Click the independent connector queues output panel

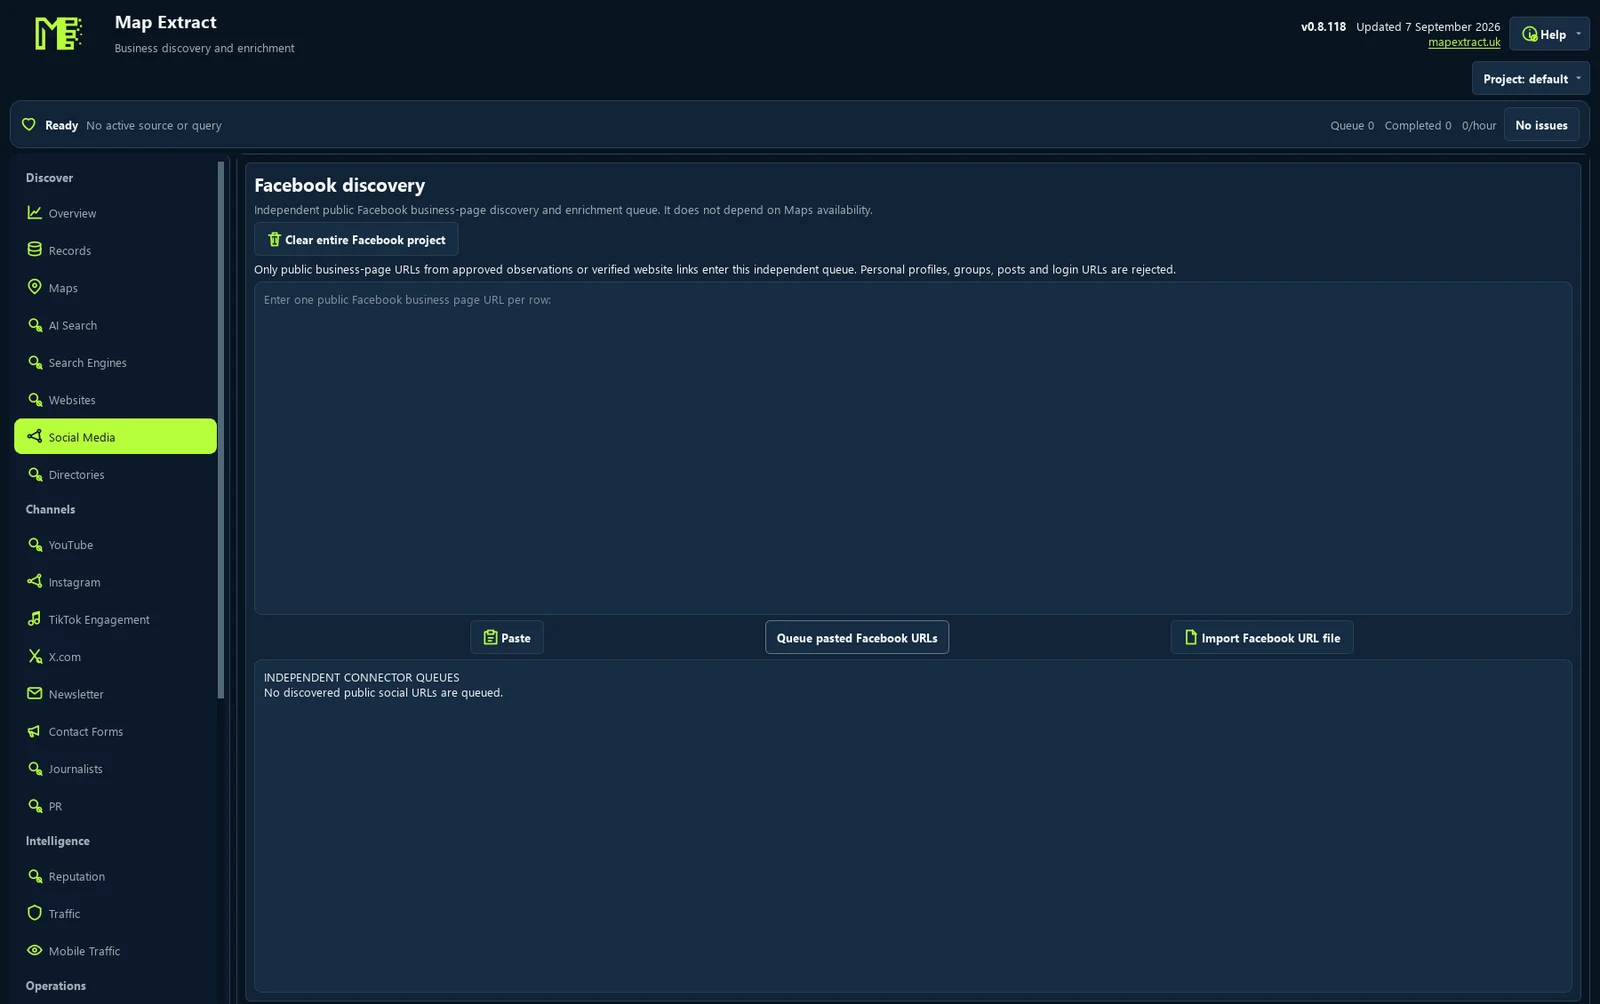tap(913, 826)
